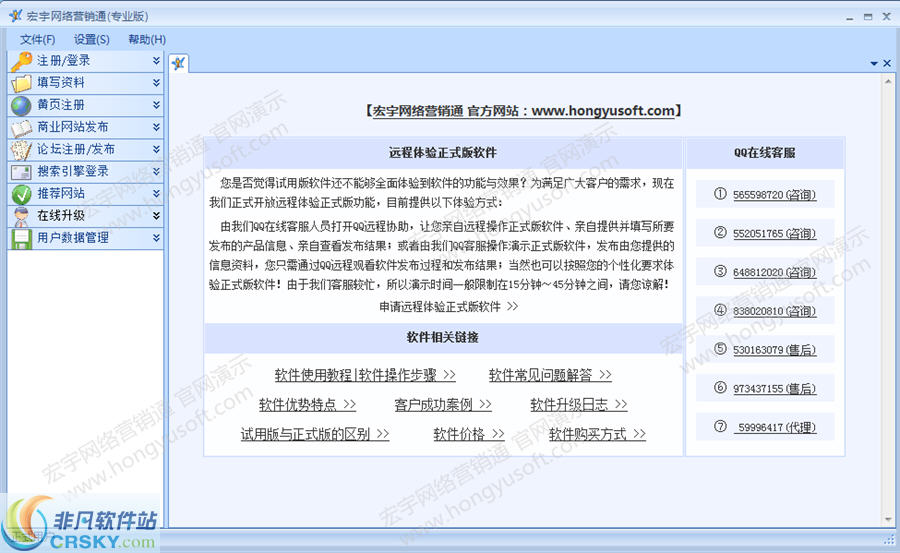Expand the 用户数据管理 panel chevron
The image size is (900, 553).
coord(156,238)
